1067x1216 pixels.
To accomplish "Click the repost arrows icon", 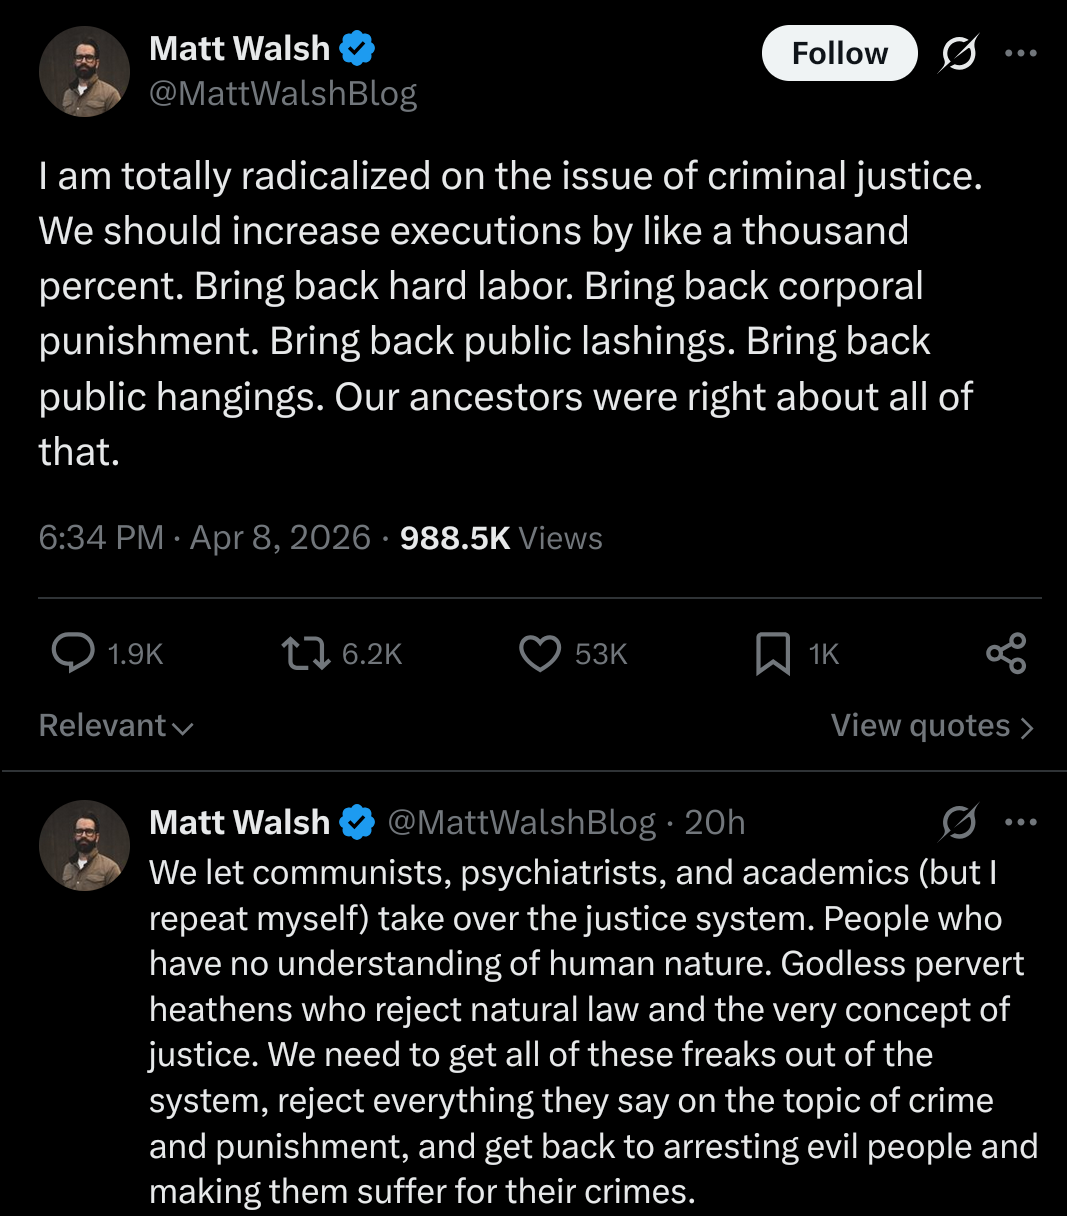I will pos(305,653).
